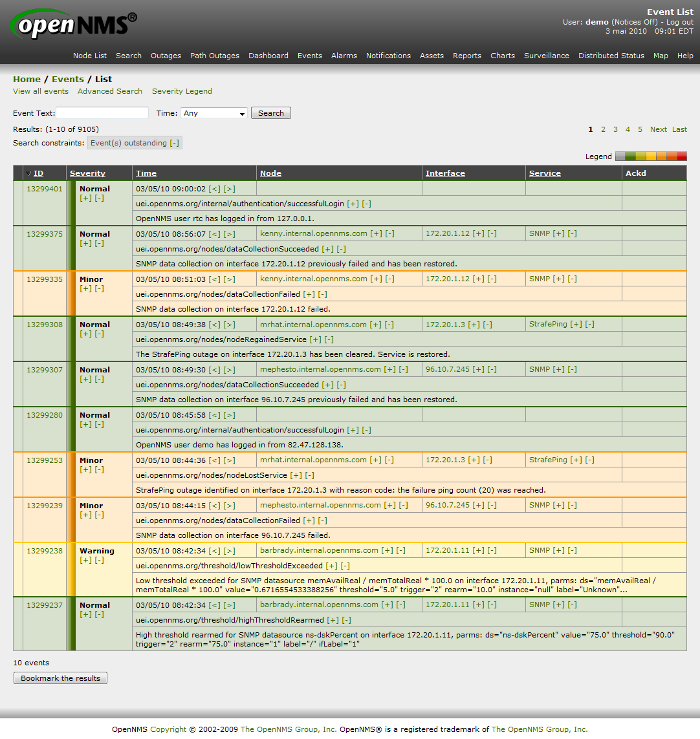Click the red swatch in the Legend

(x=682, y=156)
